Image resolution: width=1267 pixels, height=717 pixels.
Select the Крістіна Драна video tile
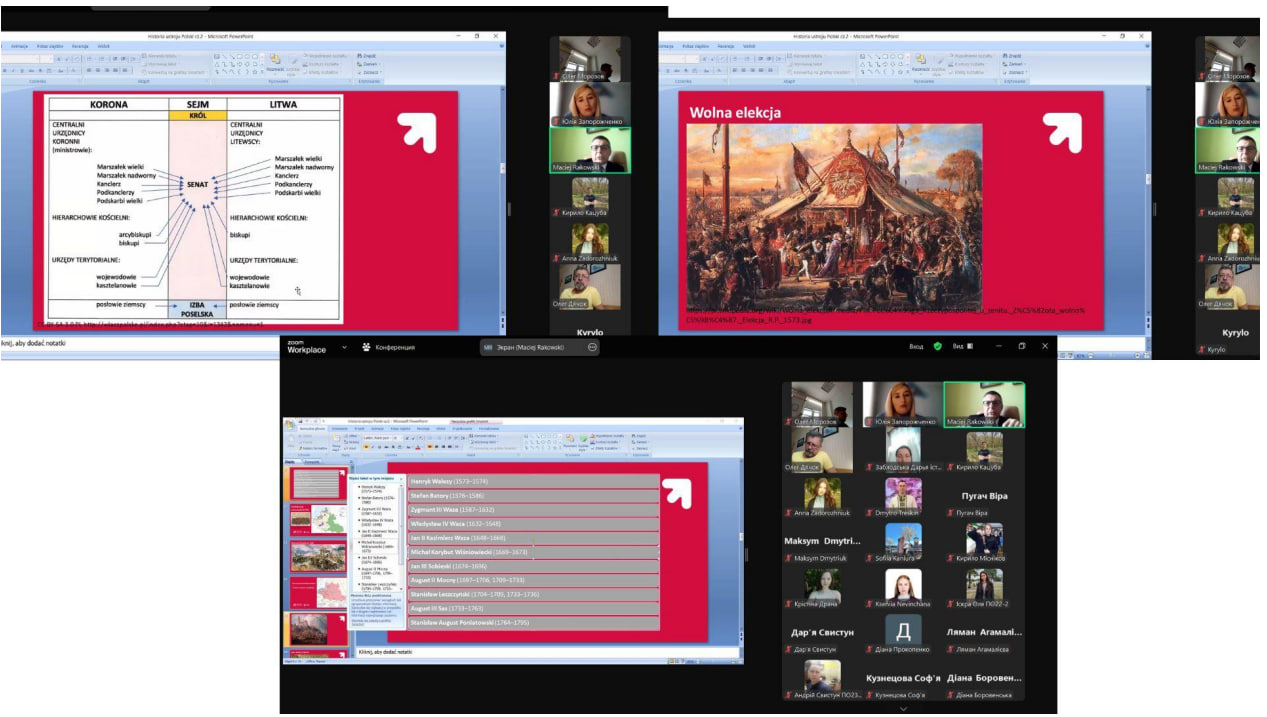click(823, 588)
